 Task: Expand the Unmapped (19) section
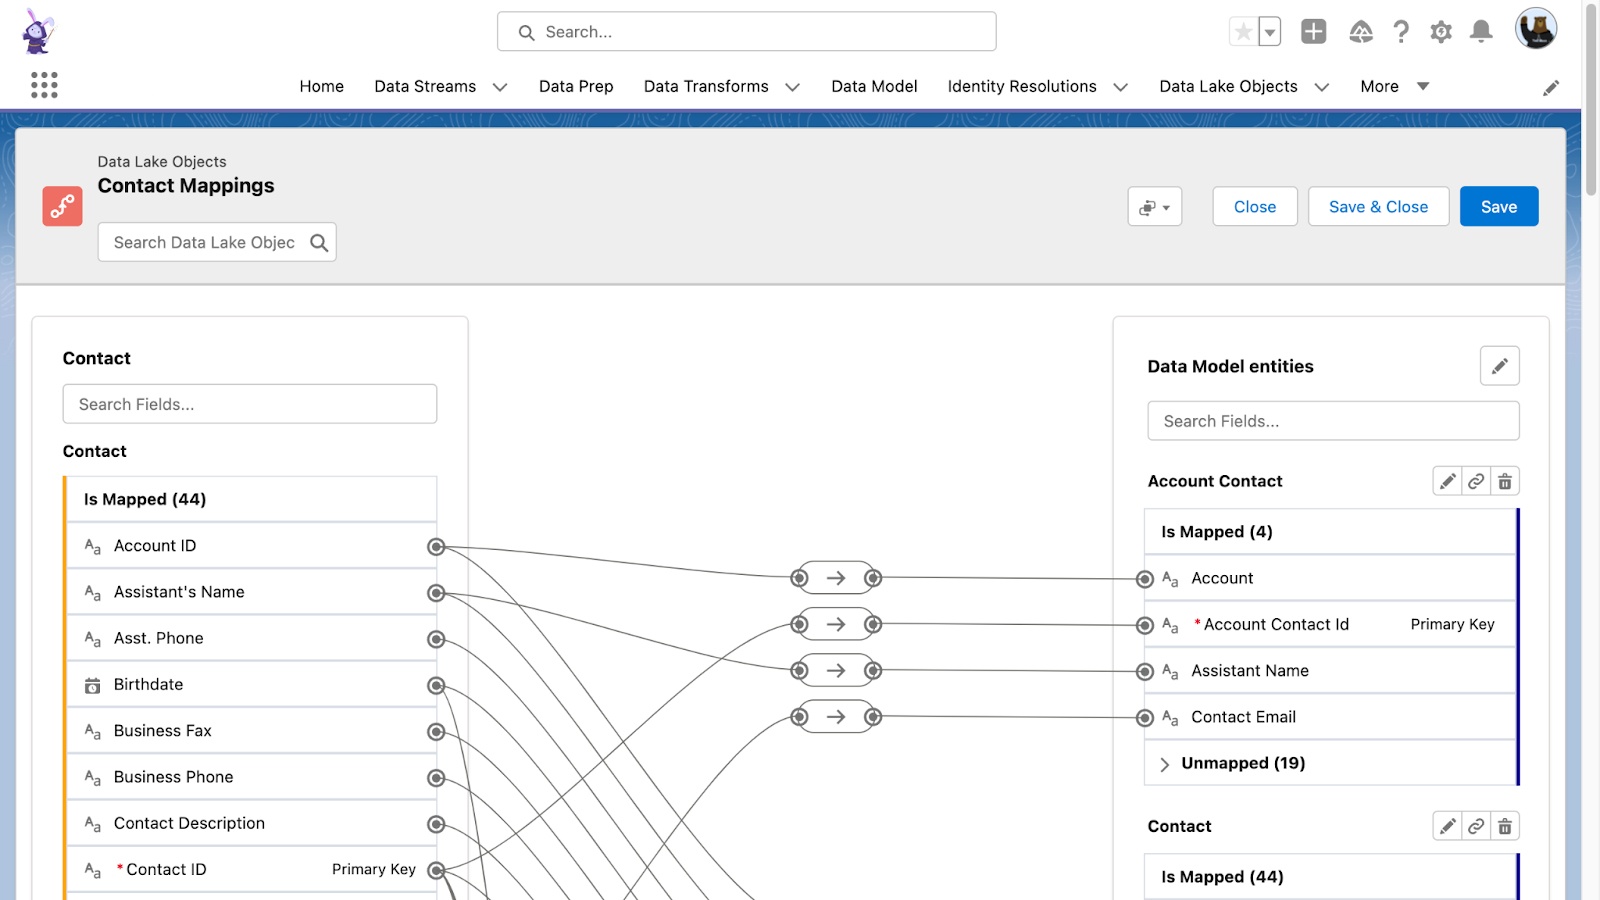(1165, 764)
